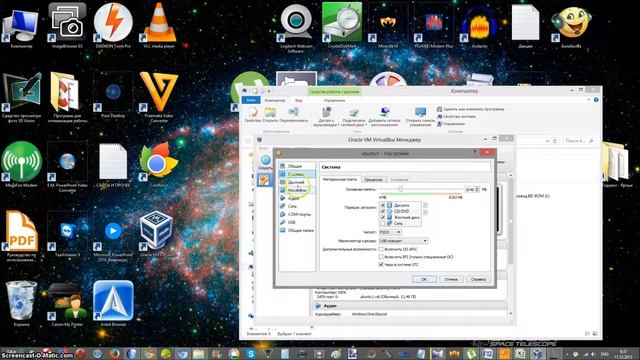The image size is (640, 360).
Task: Open the Display (Дисплей) settings category
Action: 297,182
